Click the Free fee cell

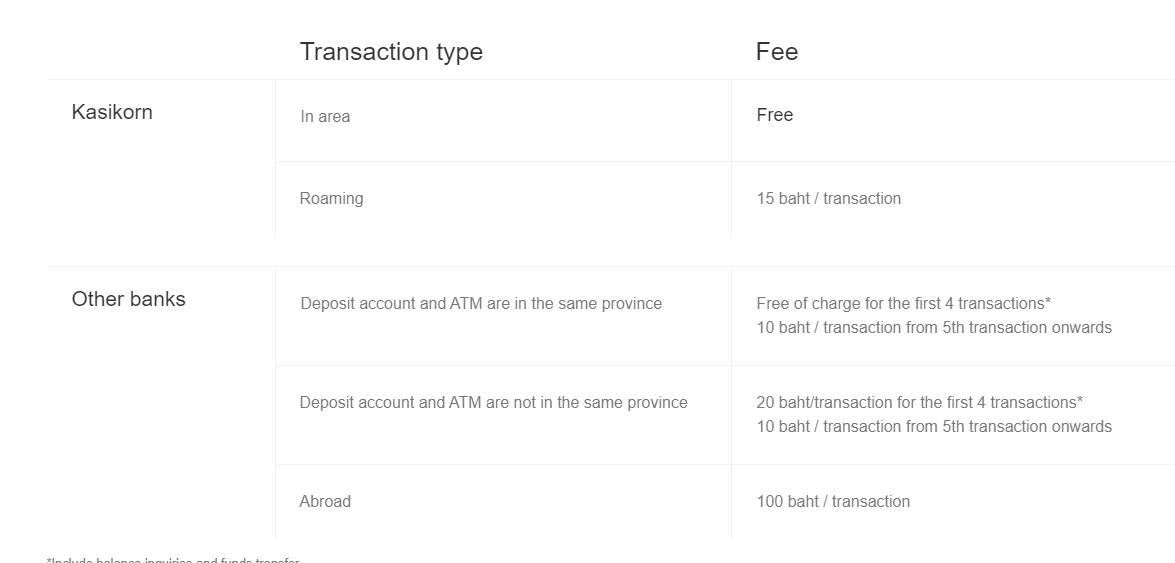pos(775,115)
